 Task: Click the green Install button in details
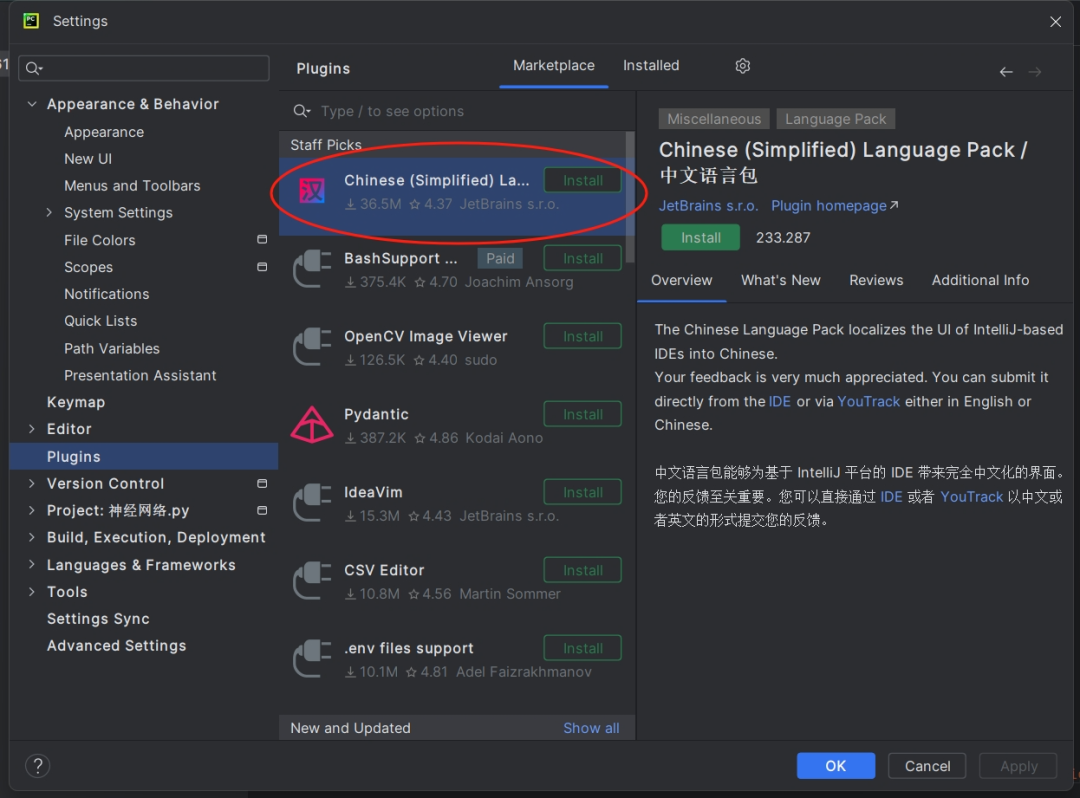click(x=700, y=238)
